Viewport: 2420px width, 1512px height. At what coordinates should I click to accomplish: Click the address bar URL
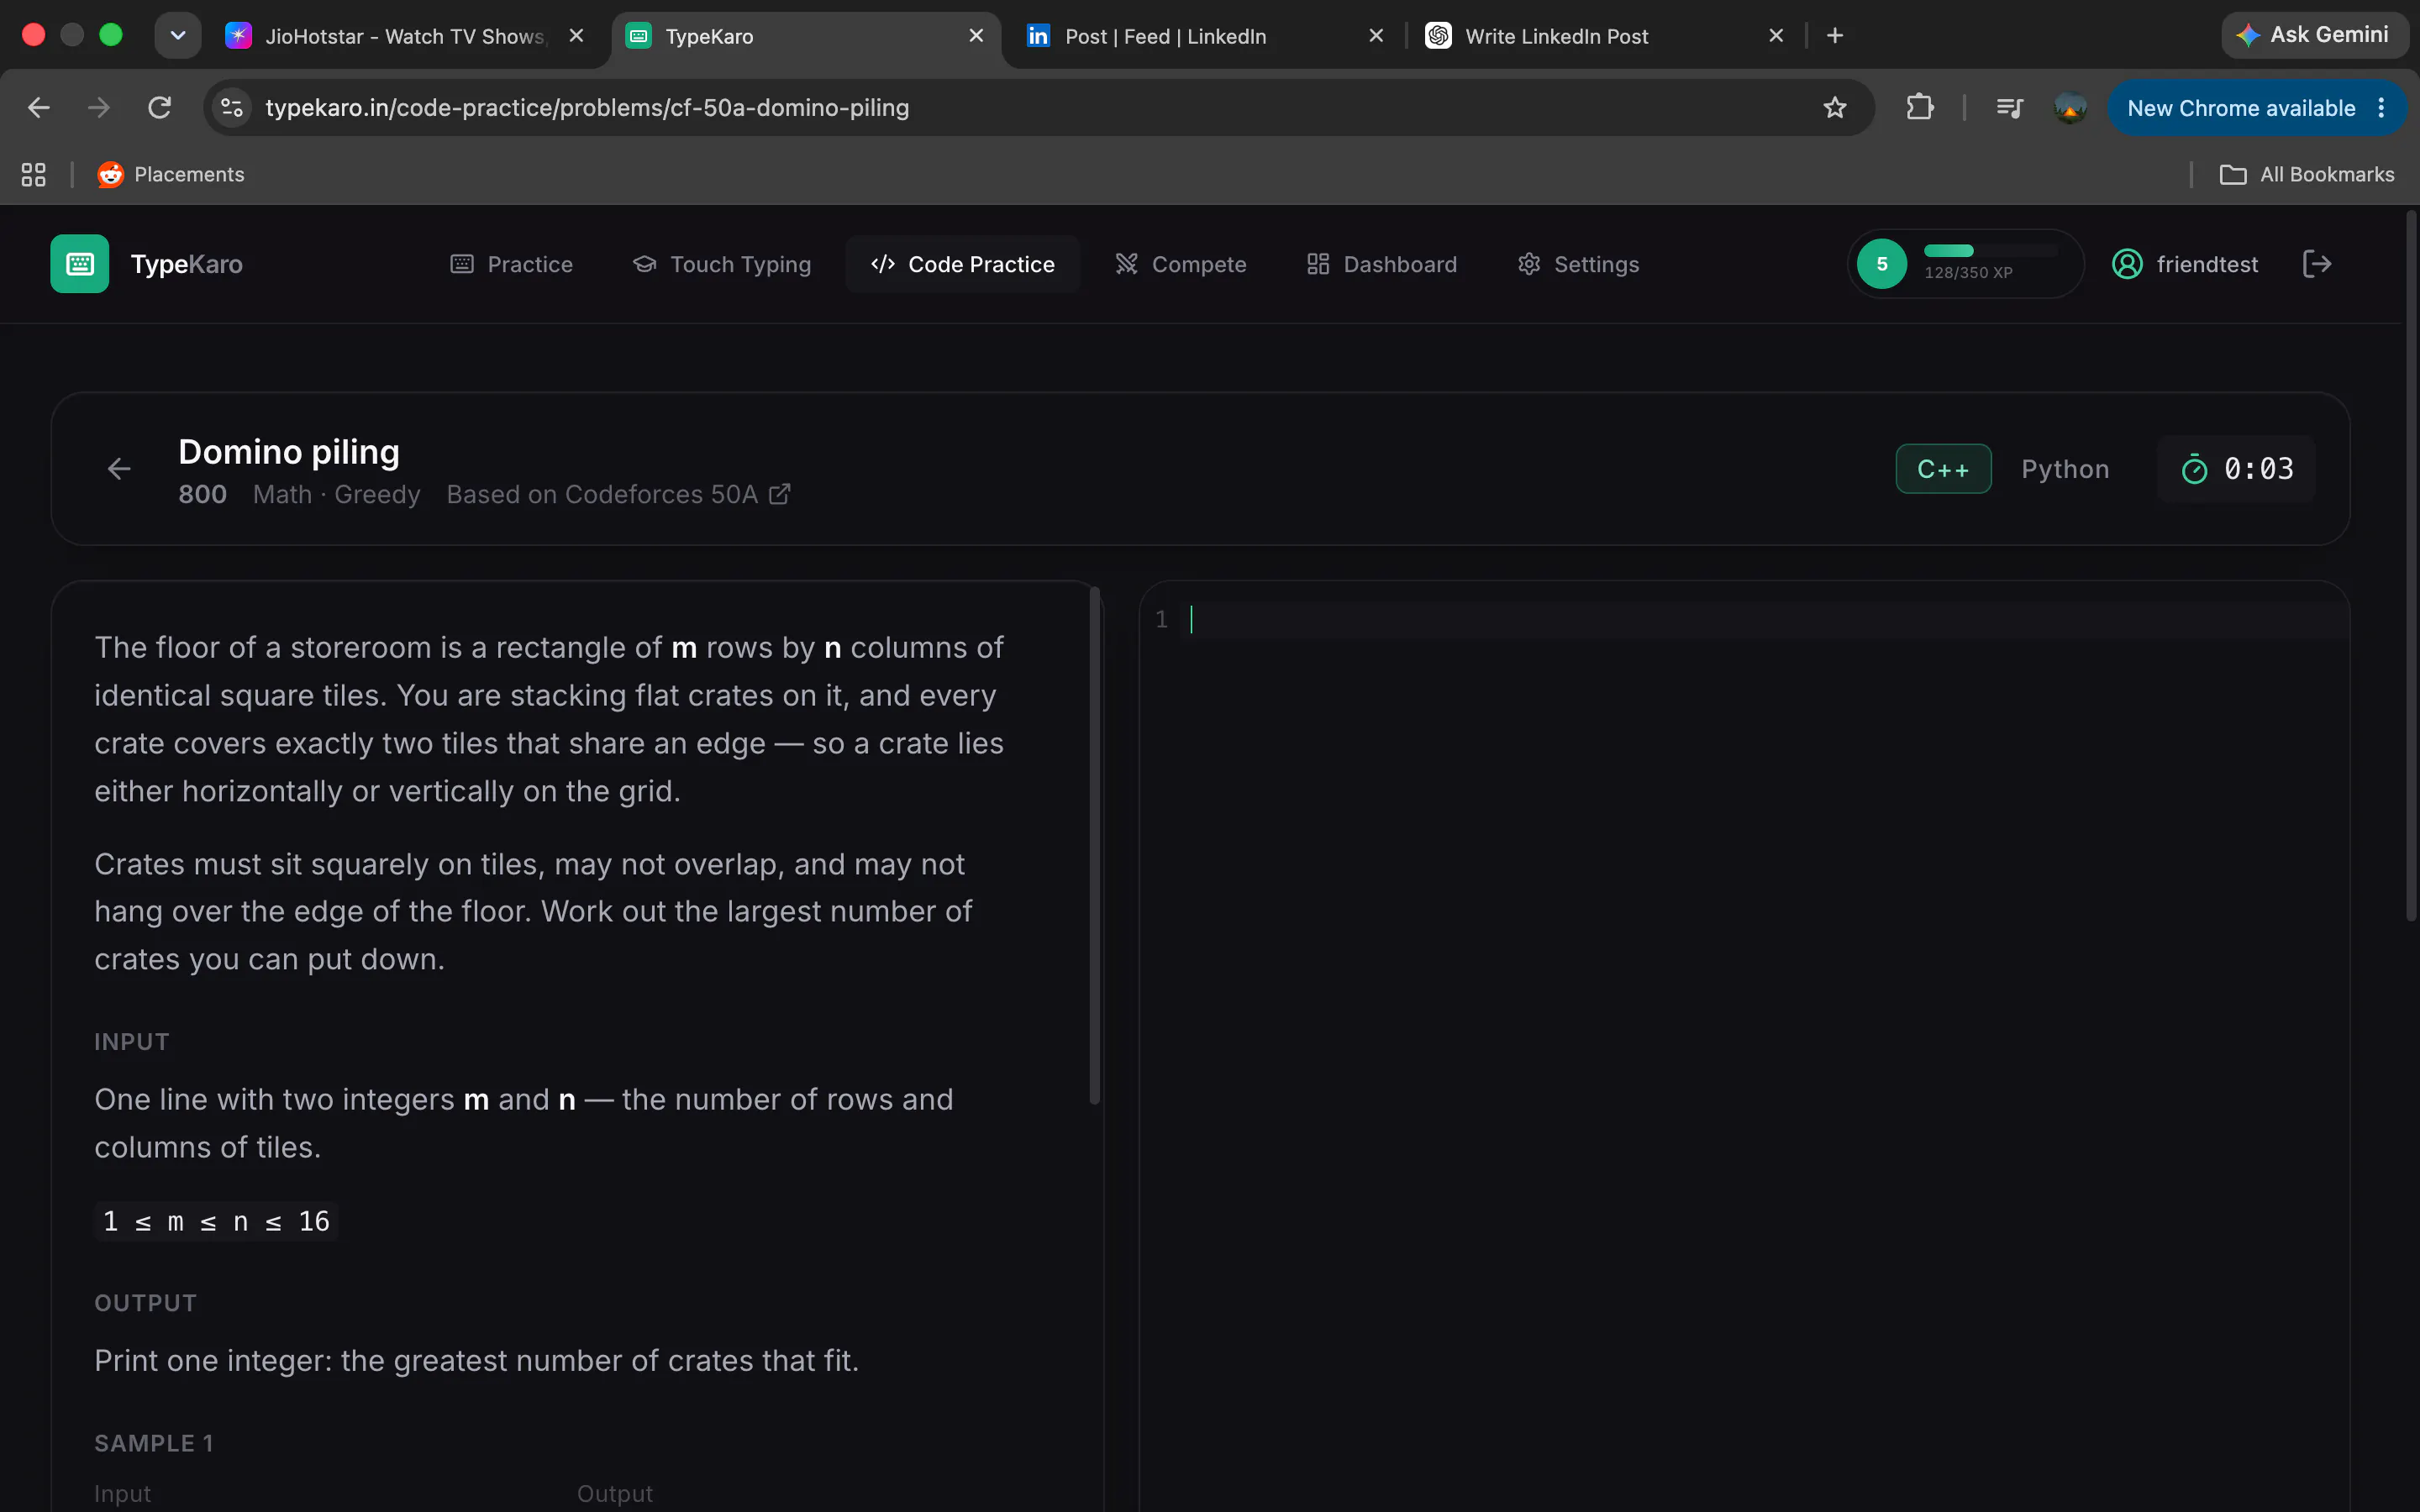pos(587,108)
